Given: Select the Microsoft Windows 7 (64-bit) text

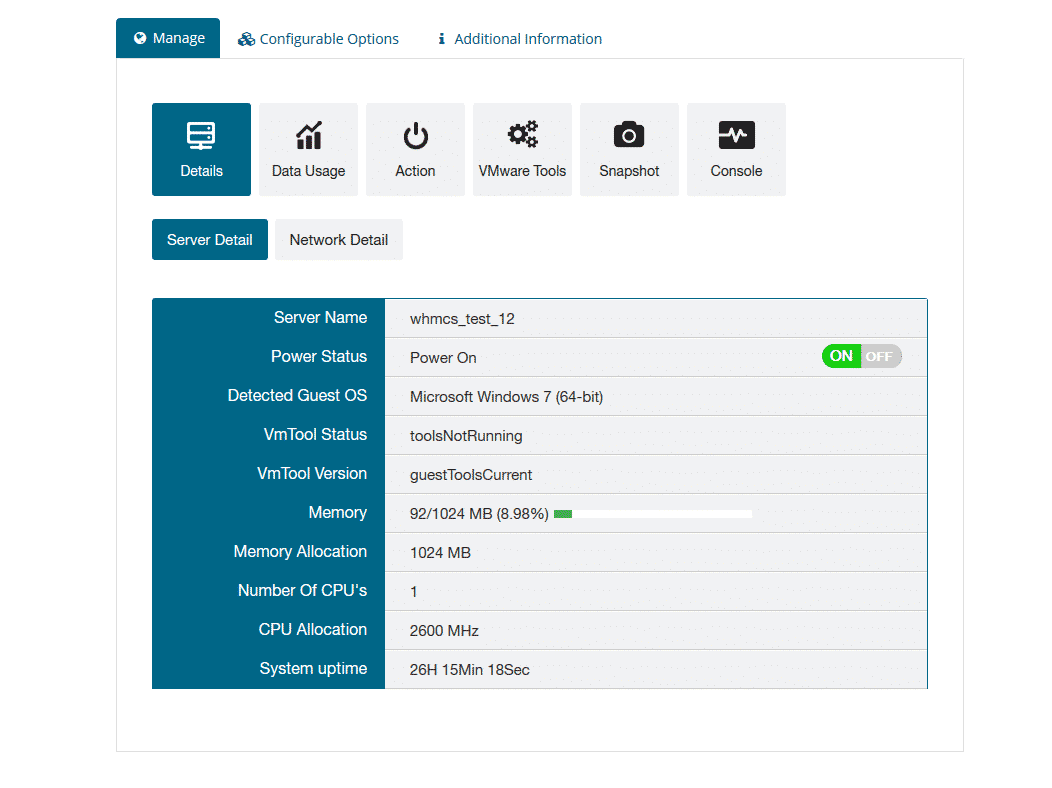Looking at the screenshot, I should coord(506,397).
